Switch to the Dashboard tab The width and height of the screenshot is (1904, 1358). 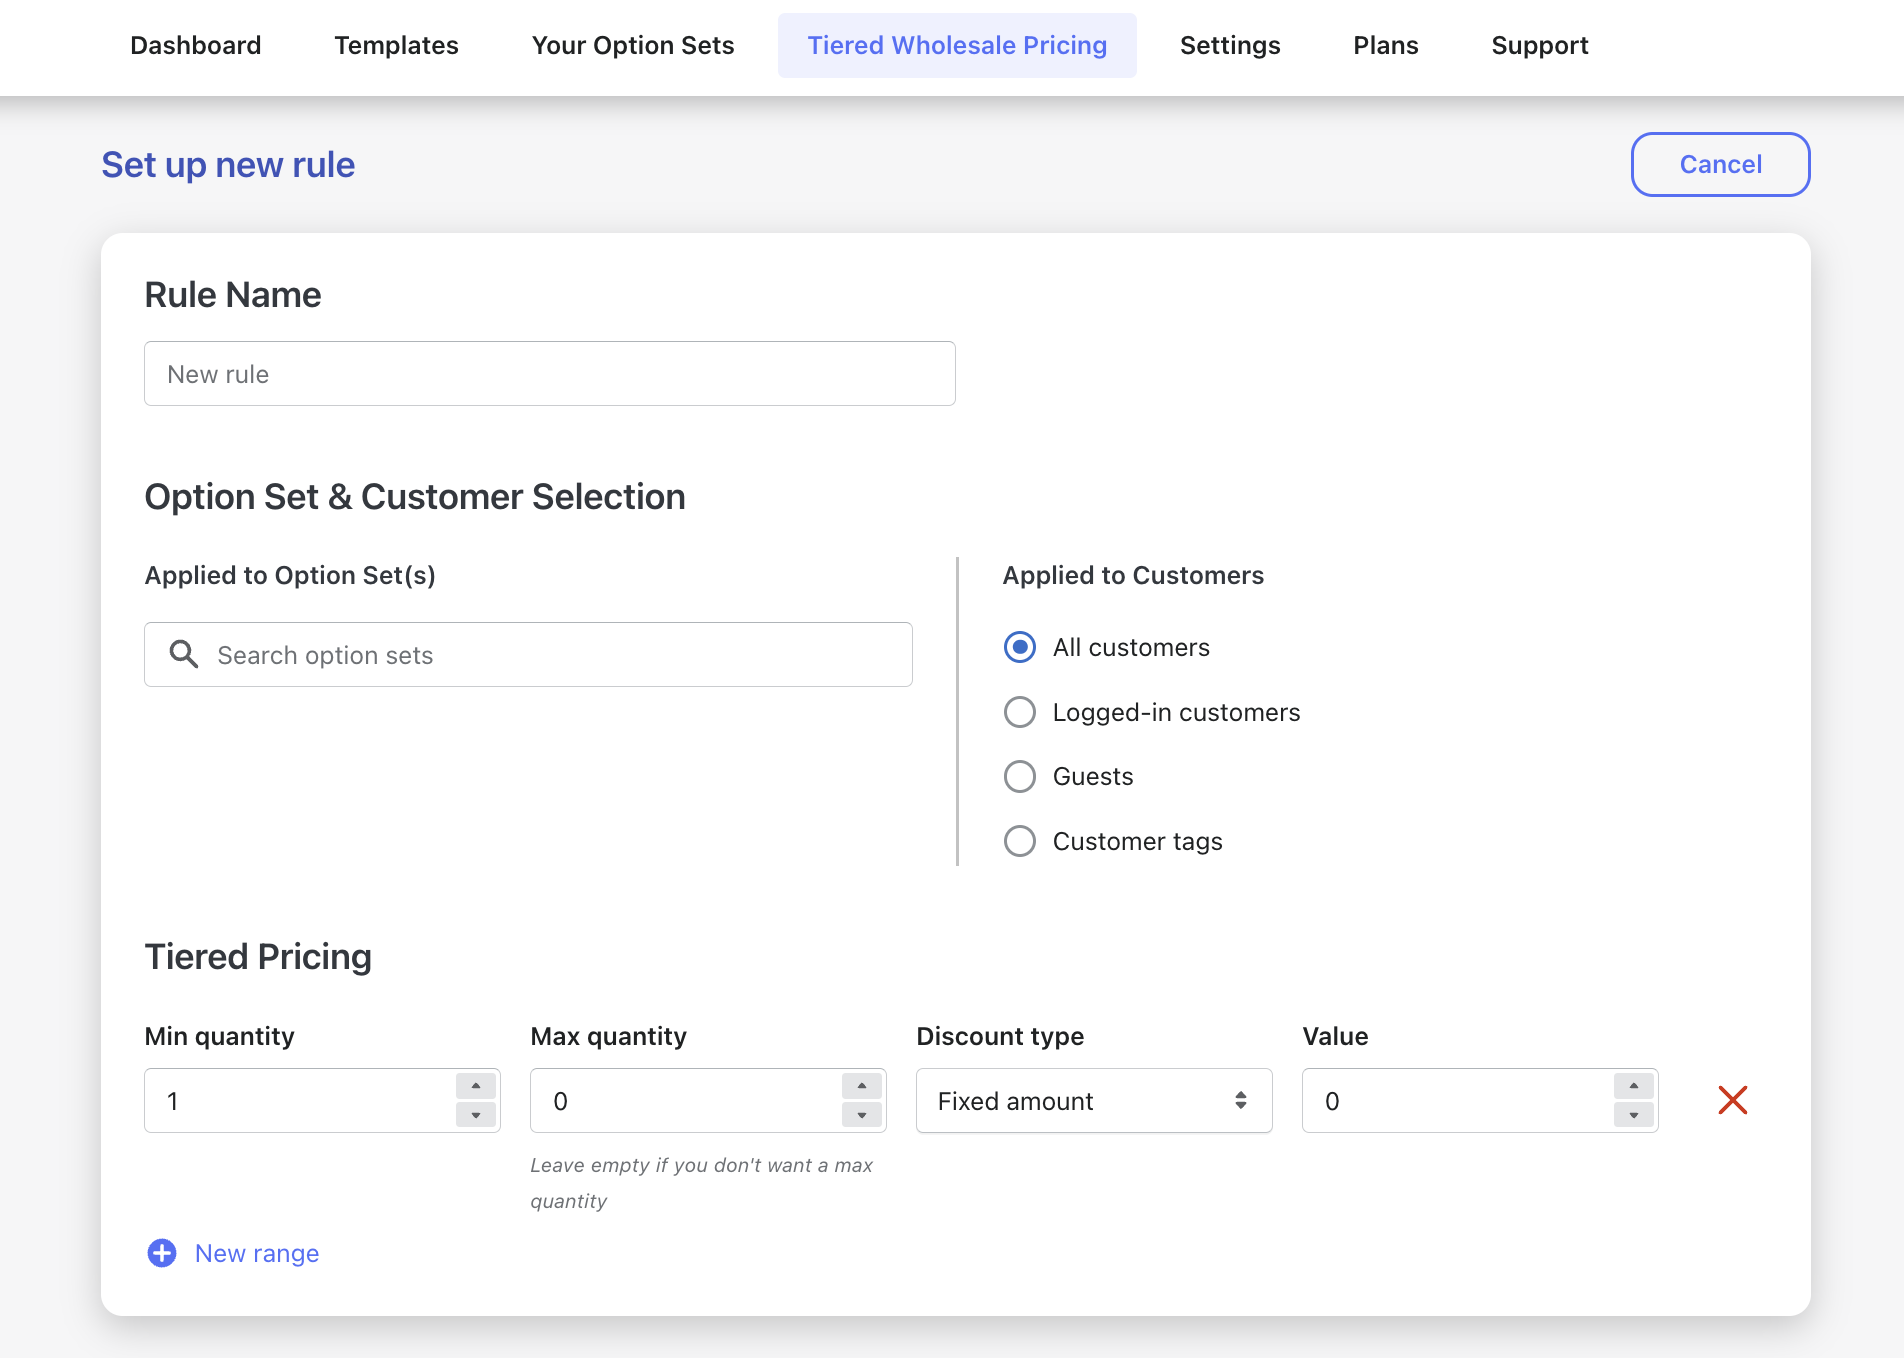coord(195,45)
